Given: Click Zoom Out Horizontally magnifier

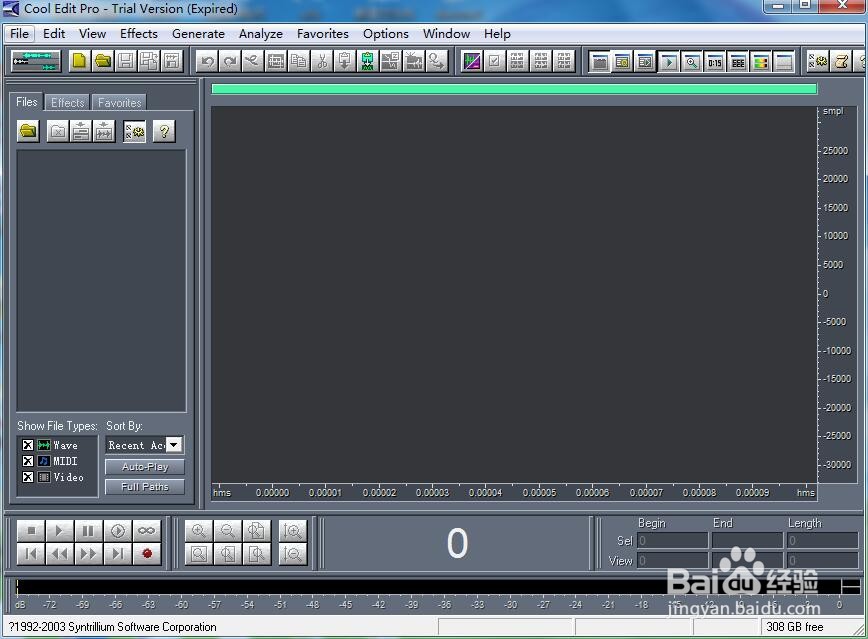Looking at the screenshot, I should point(228,530).
